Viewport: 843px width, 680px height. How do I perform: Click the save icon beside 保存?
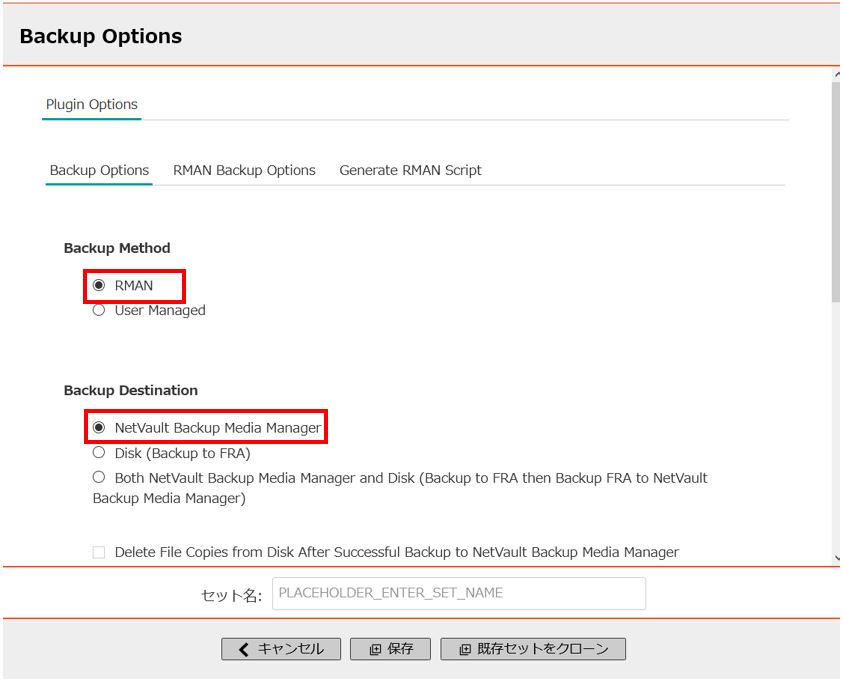tap(375, 649)
